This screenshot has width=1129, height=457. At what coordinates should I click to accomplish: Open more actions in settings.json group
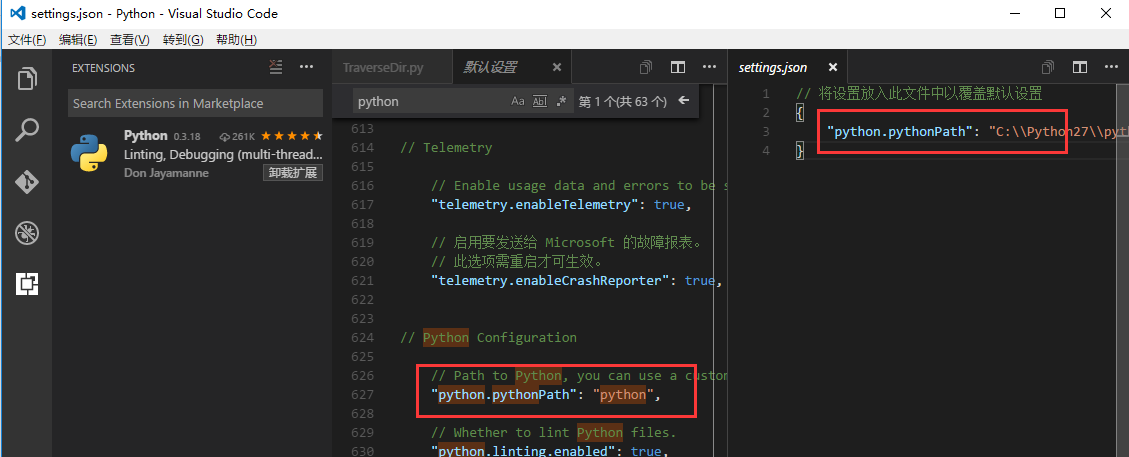click(1111, 67)
